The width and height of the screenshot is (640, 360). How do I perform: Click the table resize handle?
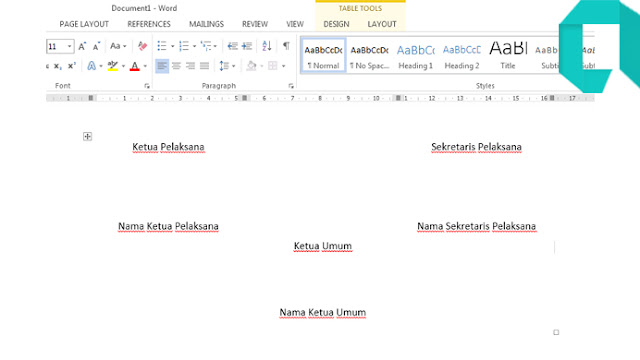coord(556,332)
